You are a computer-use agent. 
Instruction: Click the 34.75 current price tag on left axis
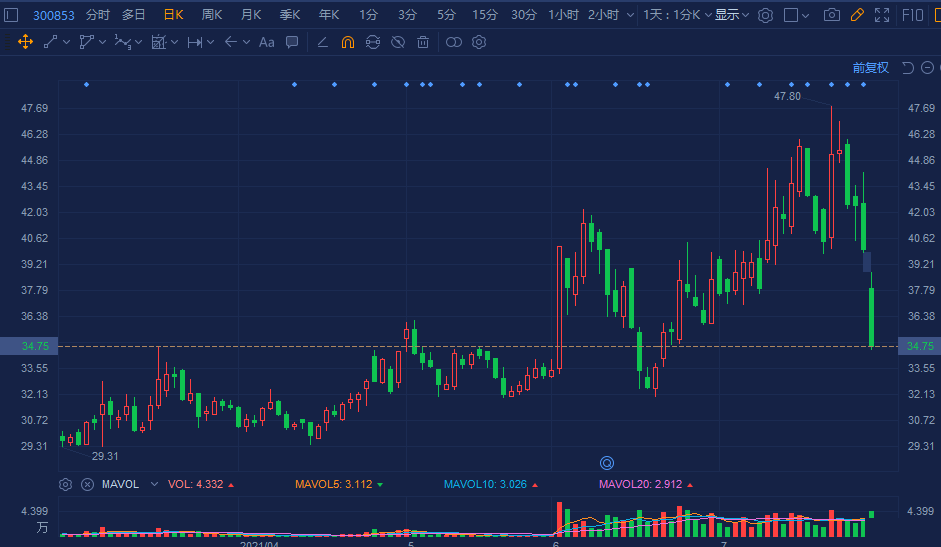(x=29, y=346)
